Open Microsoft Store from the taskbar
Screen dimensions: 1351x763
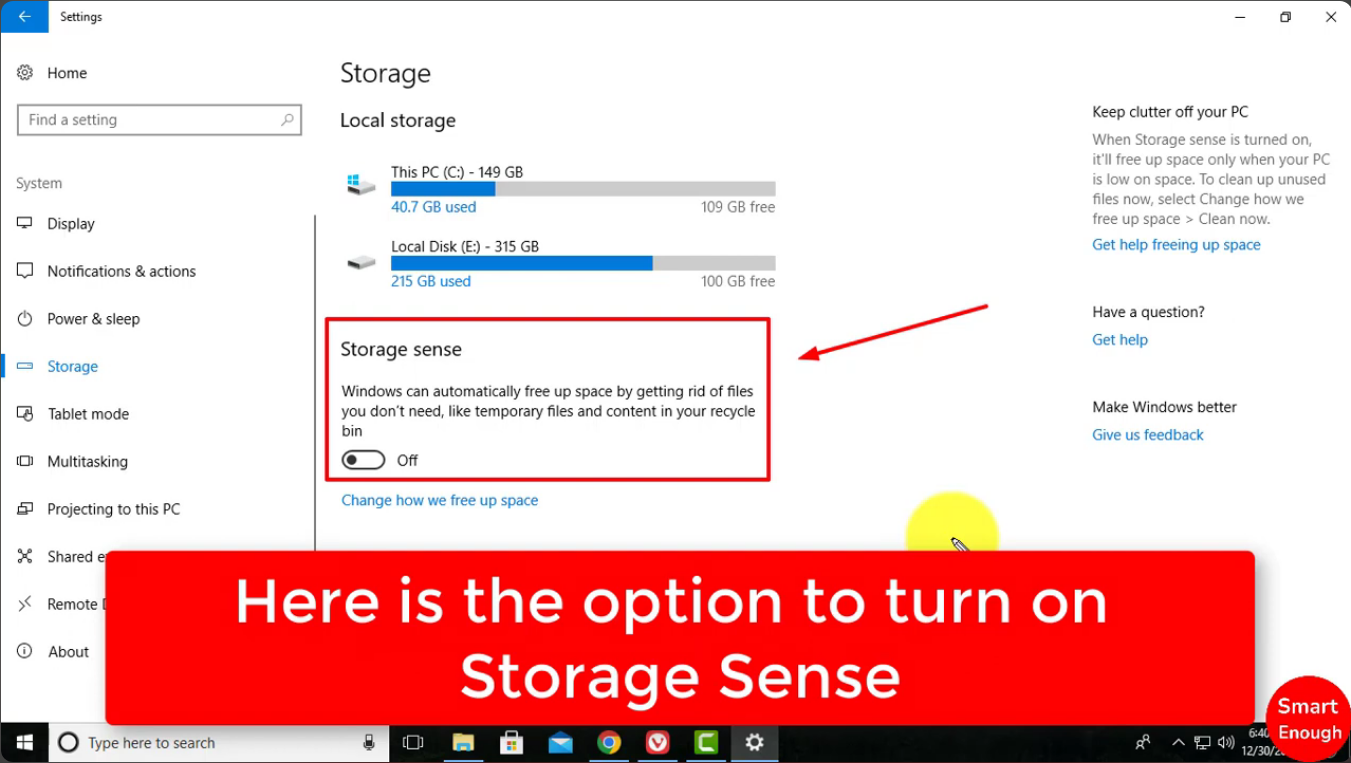tap(511, 743)
